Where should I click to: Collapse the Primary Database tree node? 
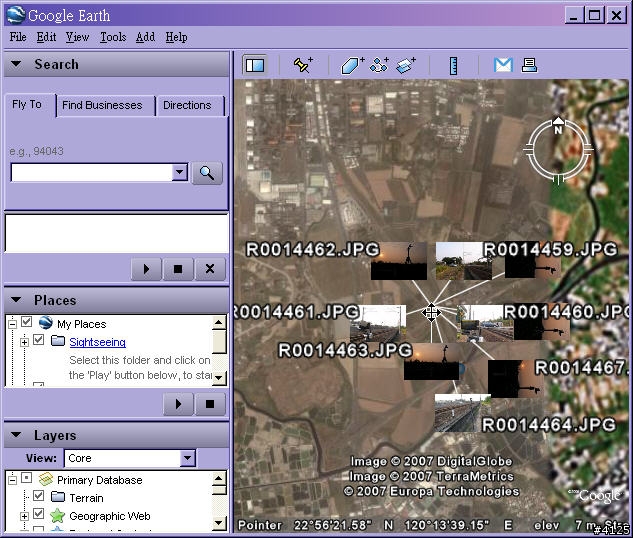[13, 480]
